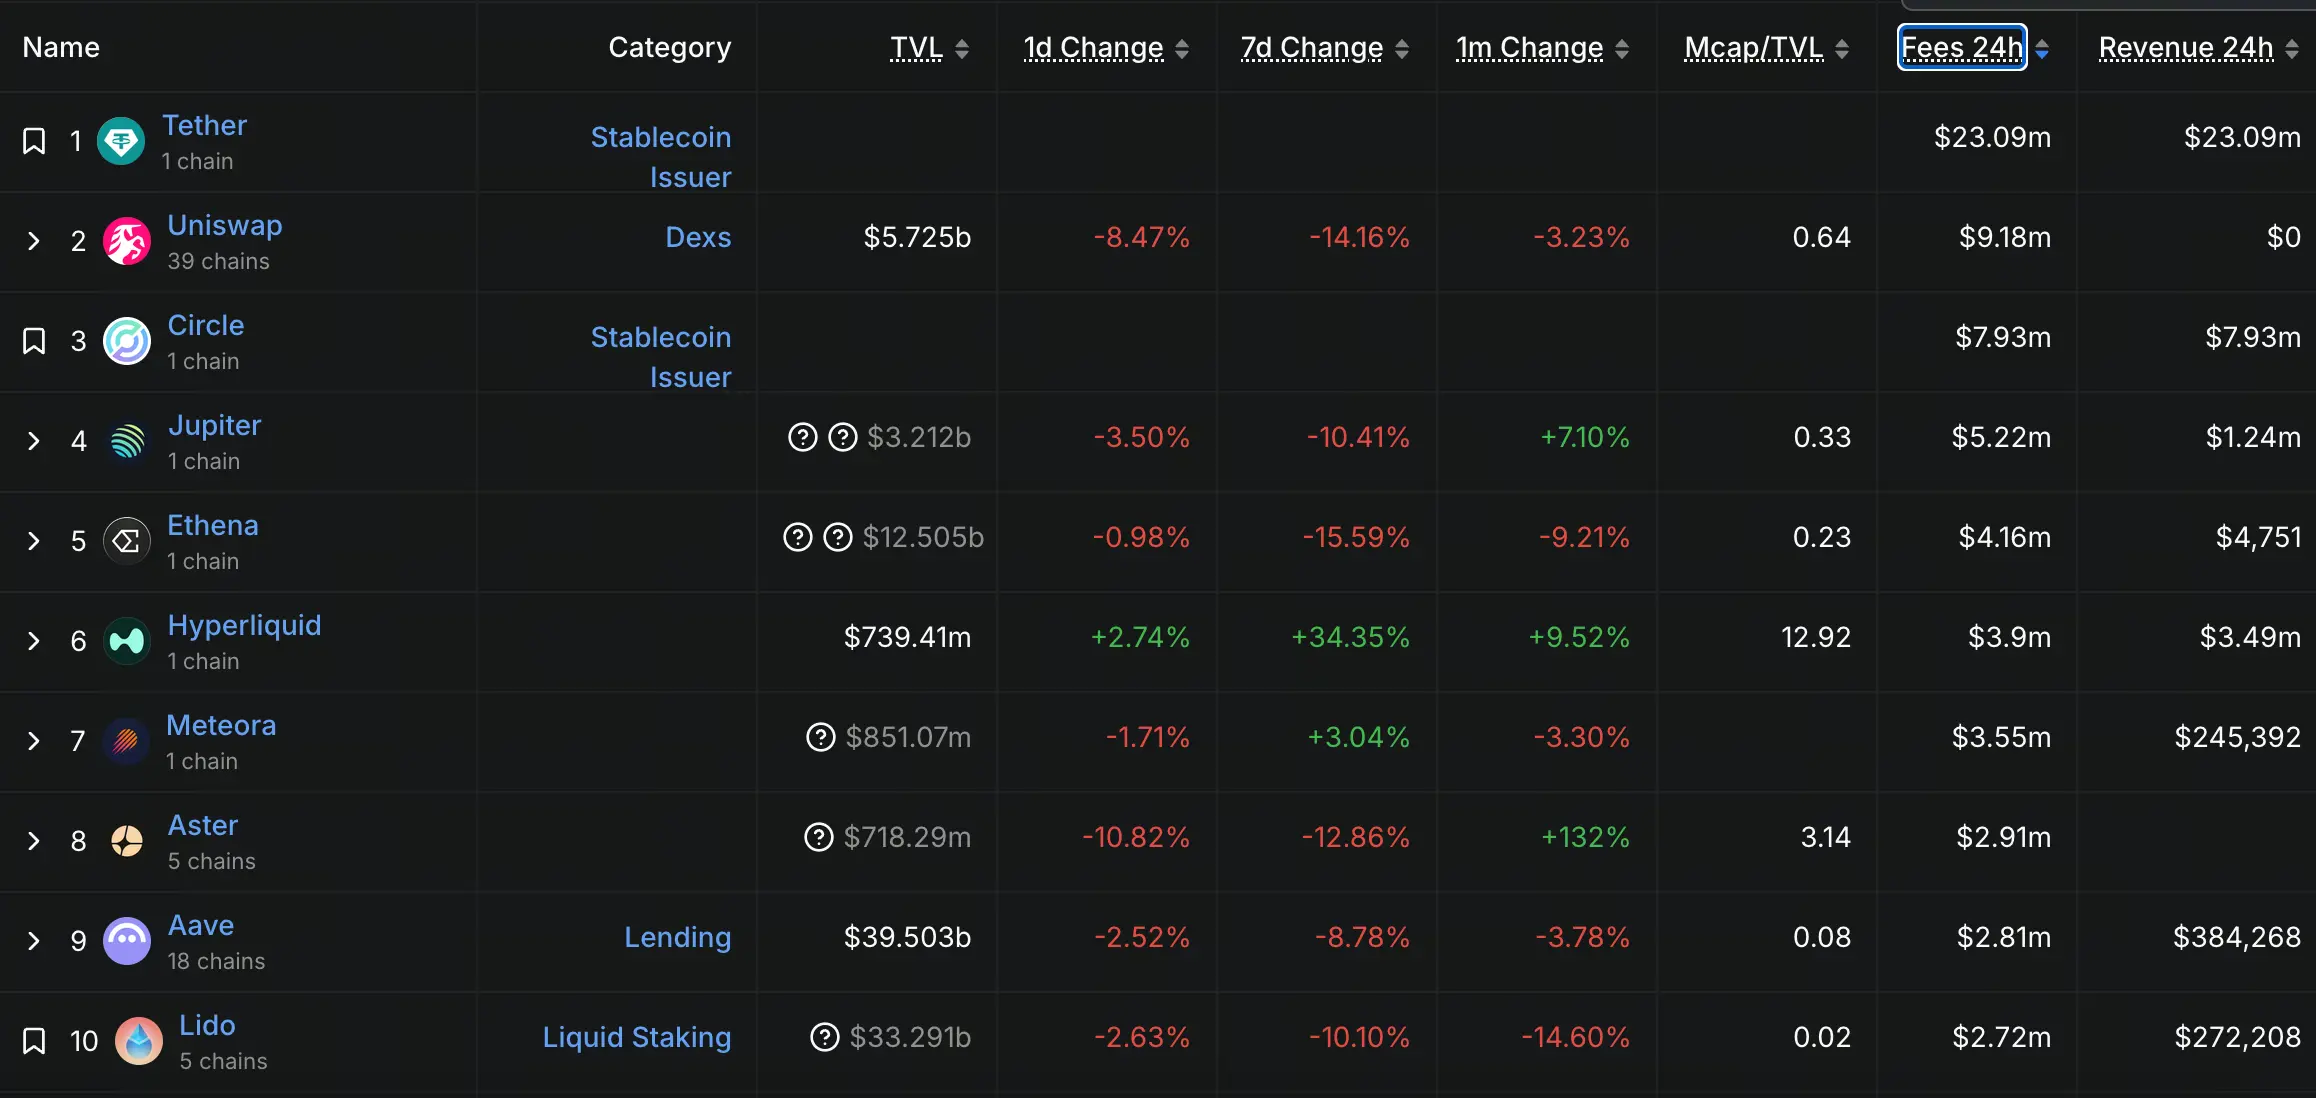Click the Tether protocol logo icon

[x=121, y=141]
